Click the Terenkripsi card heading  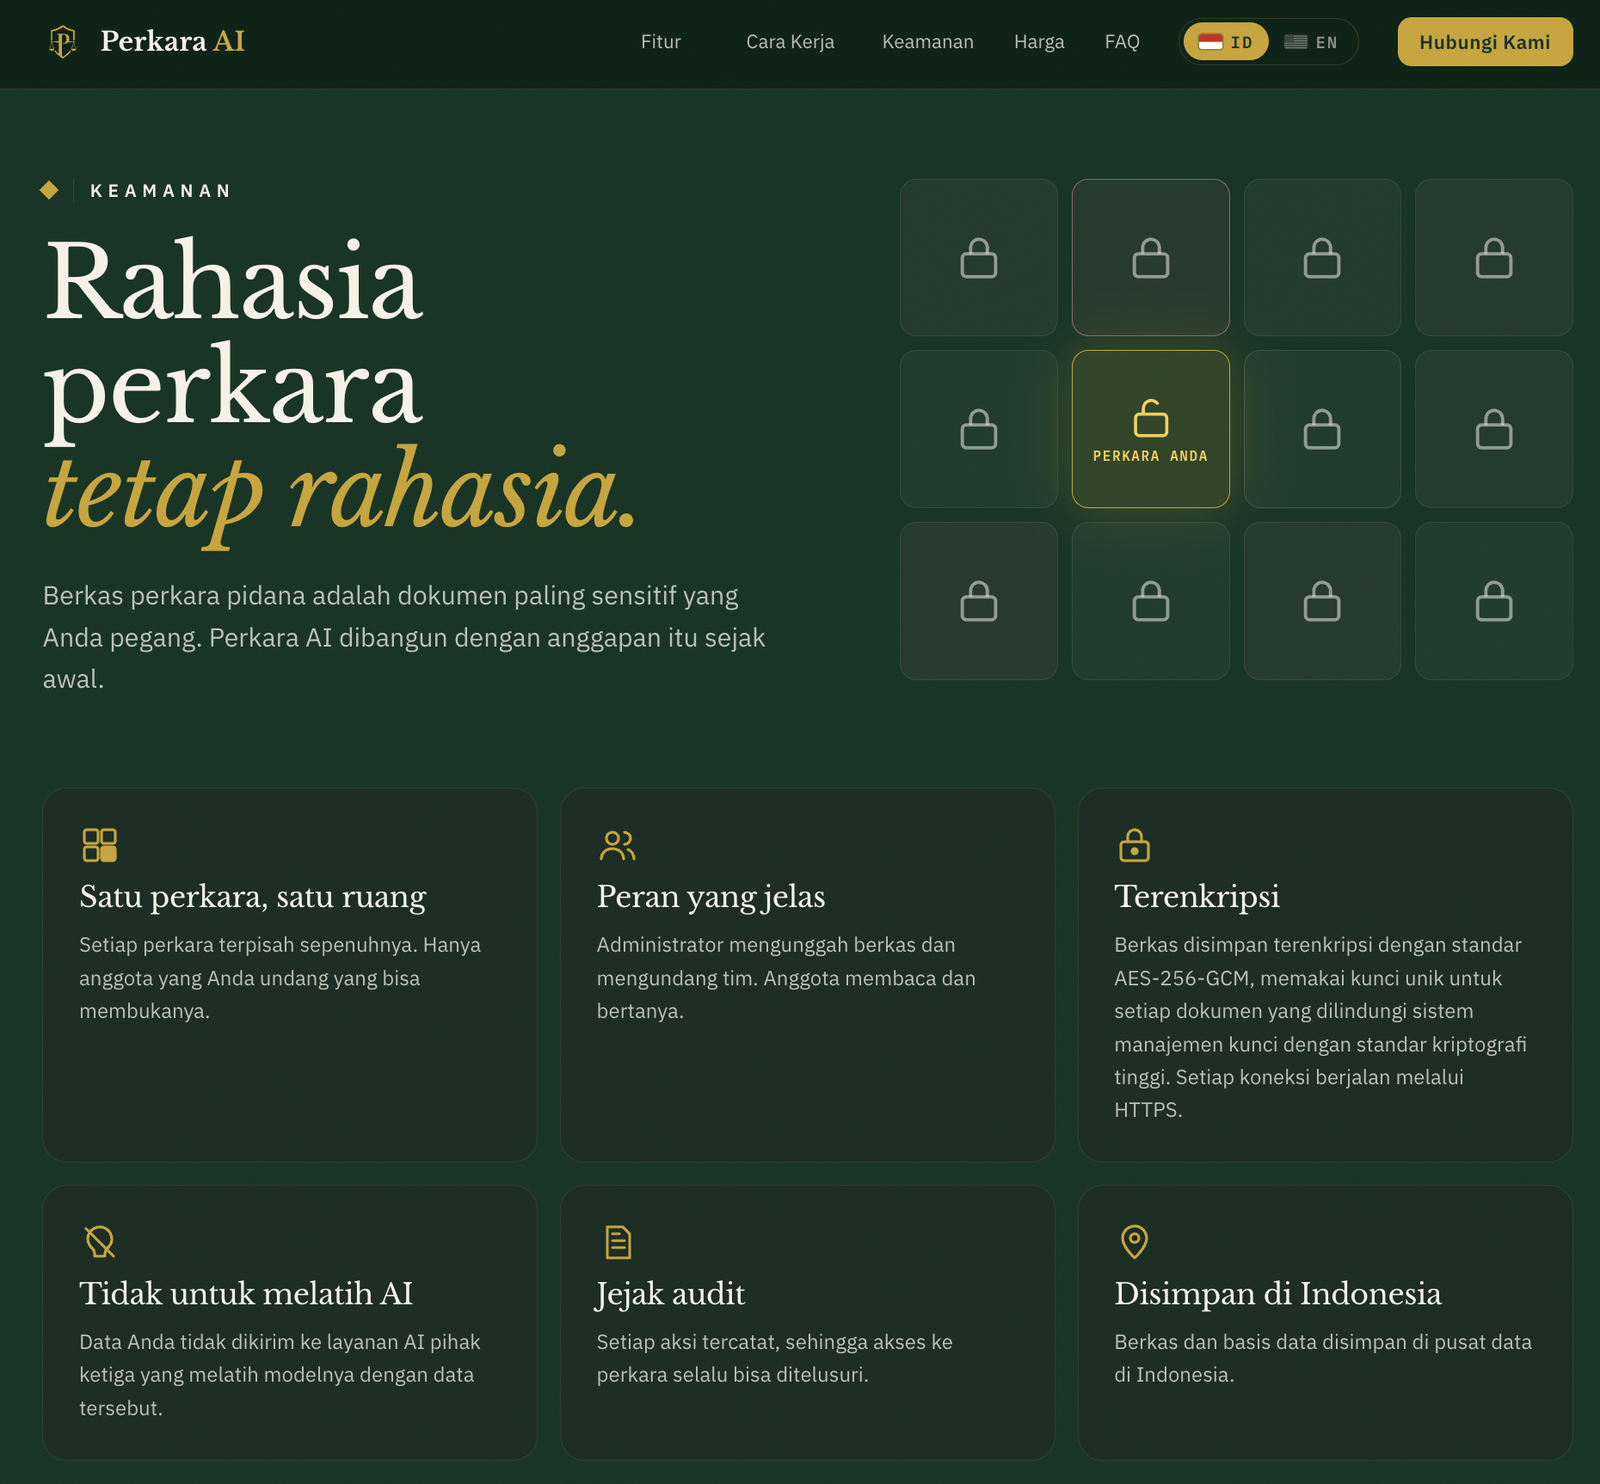[1197, 896]
